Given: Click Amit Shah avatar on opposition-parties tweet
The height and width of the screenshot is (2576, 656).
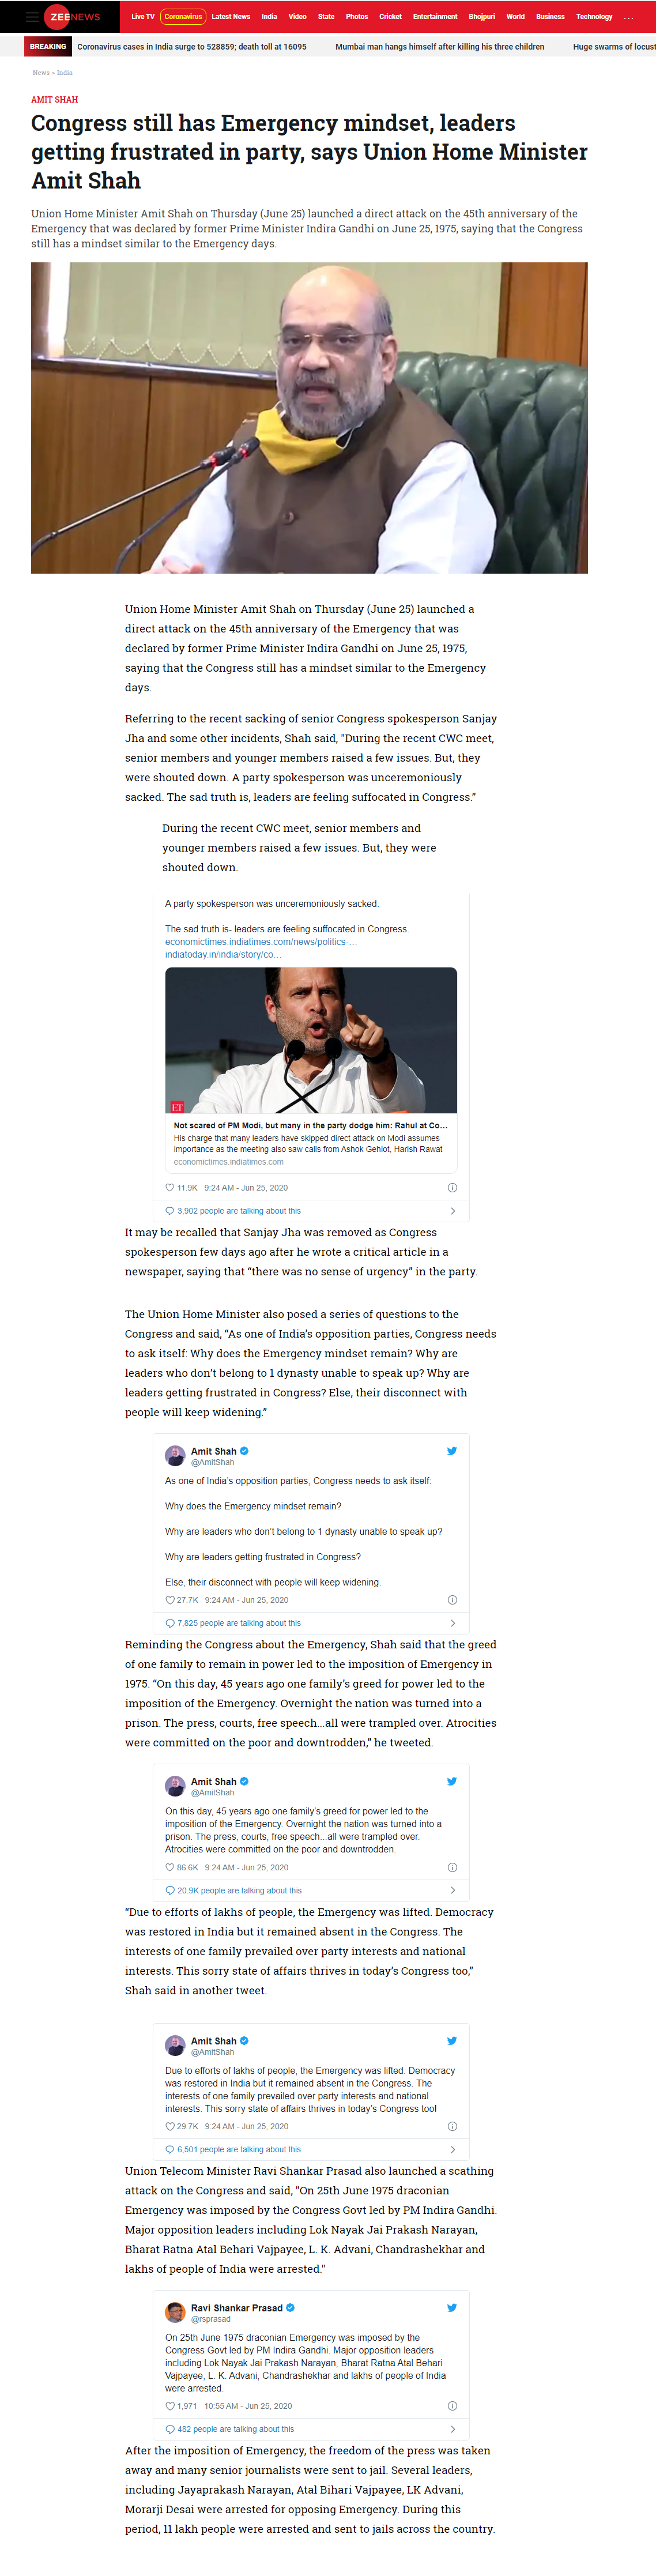Looking at the screenshot, I should tap(175, 1455).
